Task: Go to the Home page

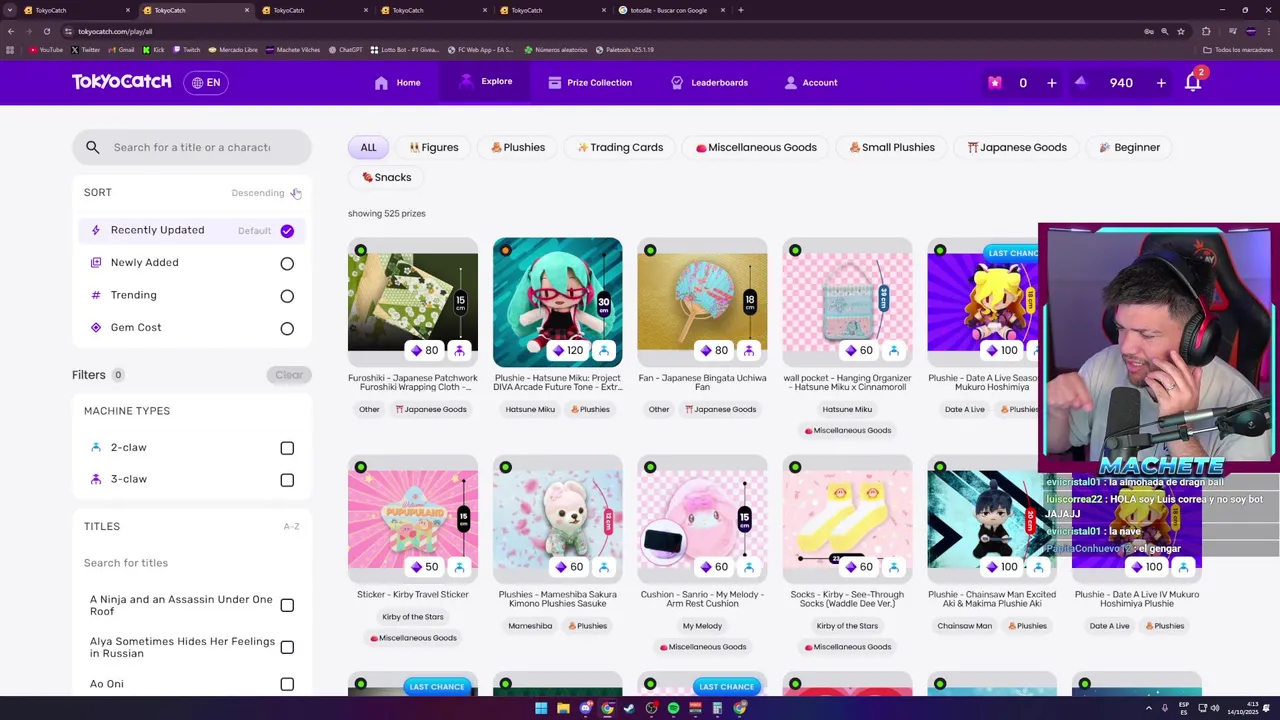Action: (397, 83)
